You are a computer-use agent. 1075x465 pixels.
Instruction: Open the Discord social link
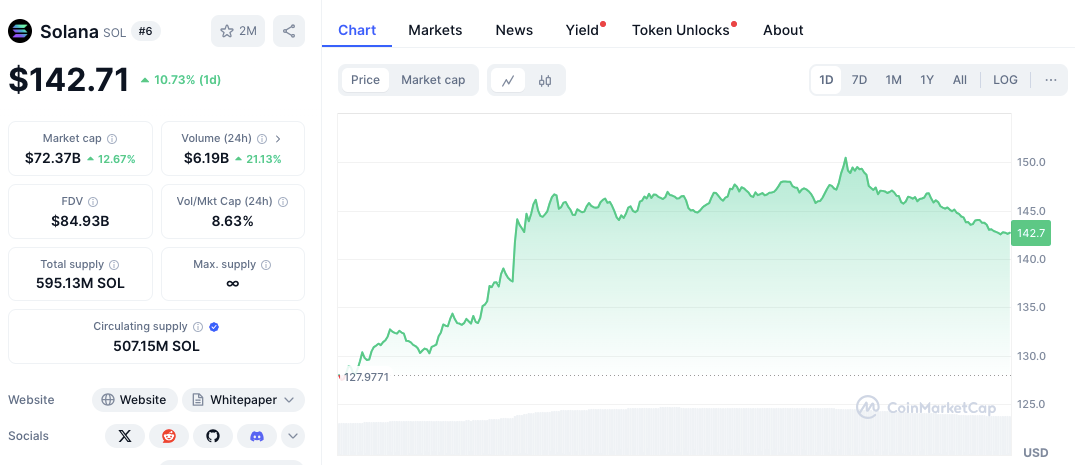click(x=257, y=436)
